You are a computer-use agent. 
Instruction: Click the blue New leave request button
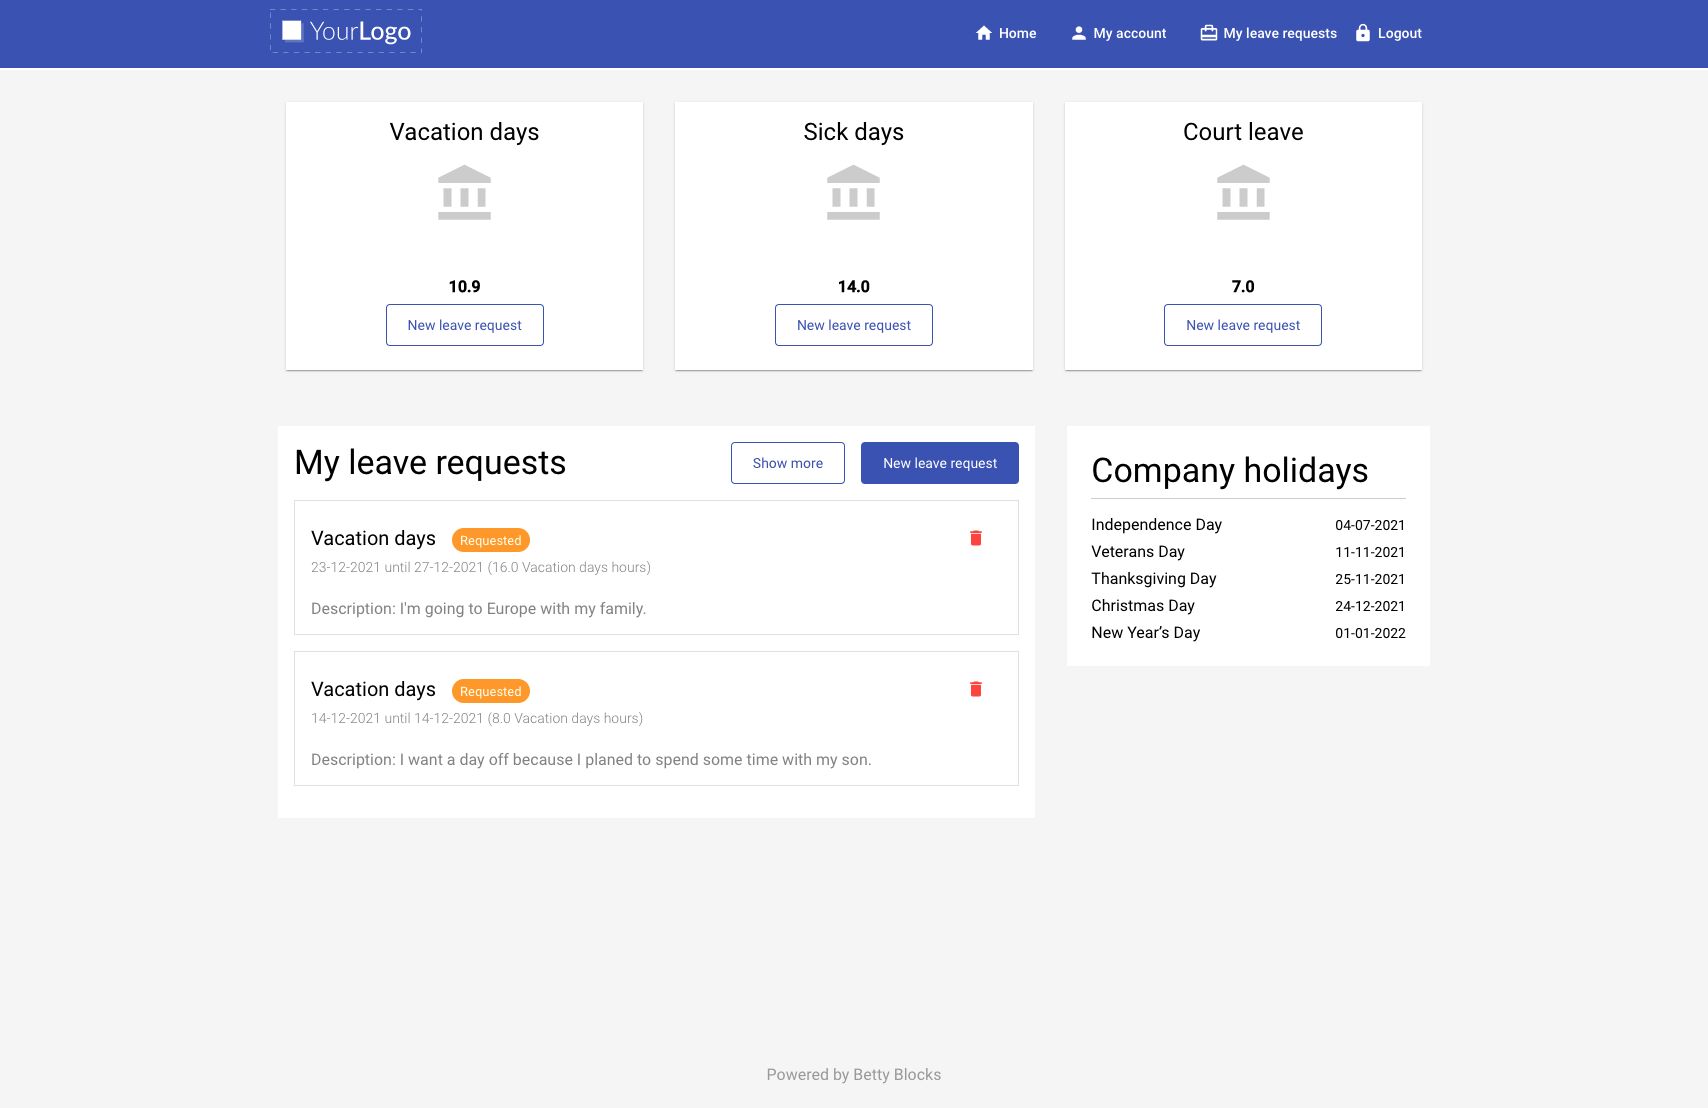click(x=939, y=463)
